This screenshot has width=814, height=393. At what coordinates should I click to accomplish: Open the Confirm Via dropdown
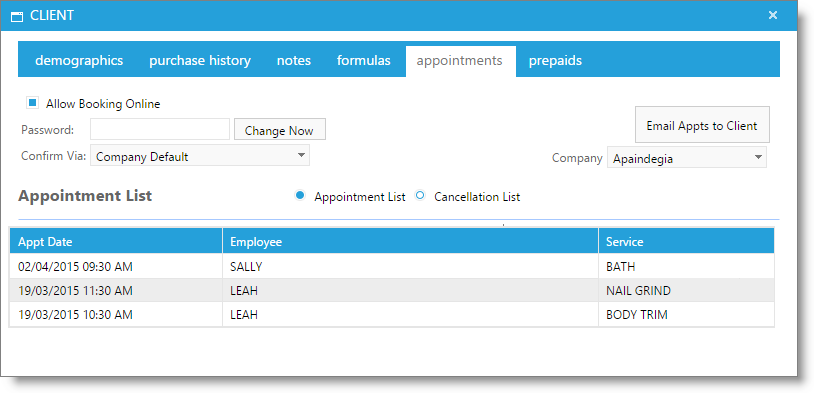pos(200,156)
